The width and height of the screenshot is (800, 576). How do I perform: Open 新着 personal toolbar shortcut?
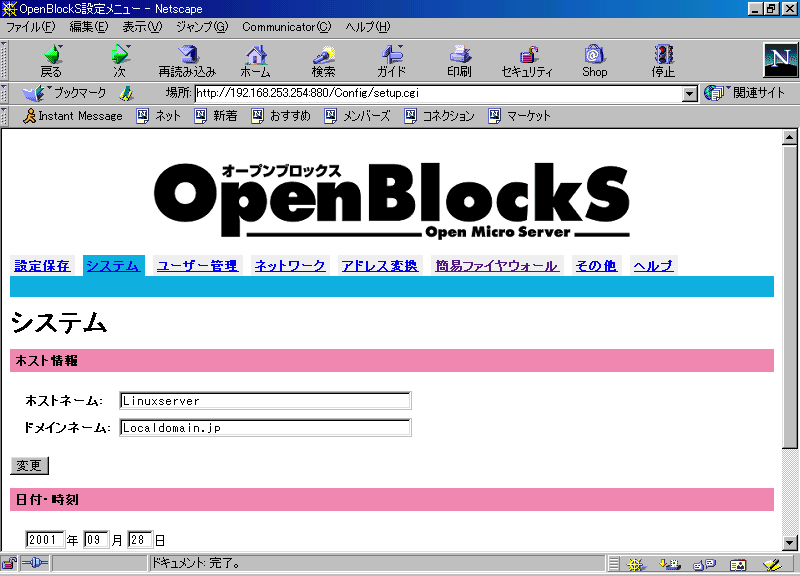tap(216, 116)
